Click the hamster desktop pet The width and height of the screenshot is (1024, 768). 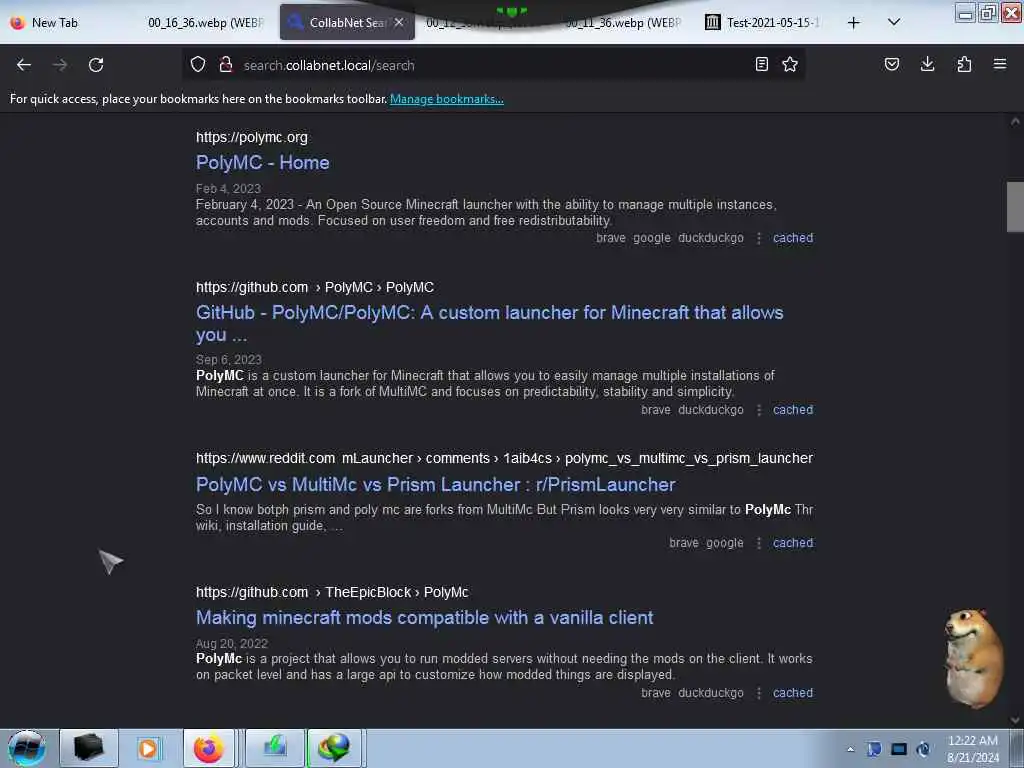point(973,658)
